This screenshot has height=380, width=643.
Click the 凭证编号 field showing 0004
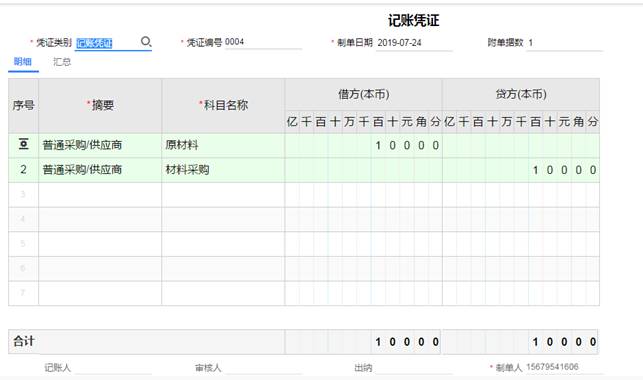coord(263,42)
